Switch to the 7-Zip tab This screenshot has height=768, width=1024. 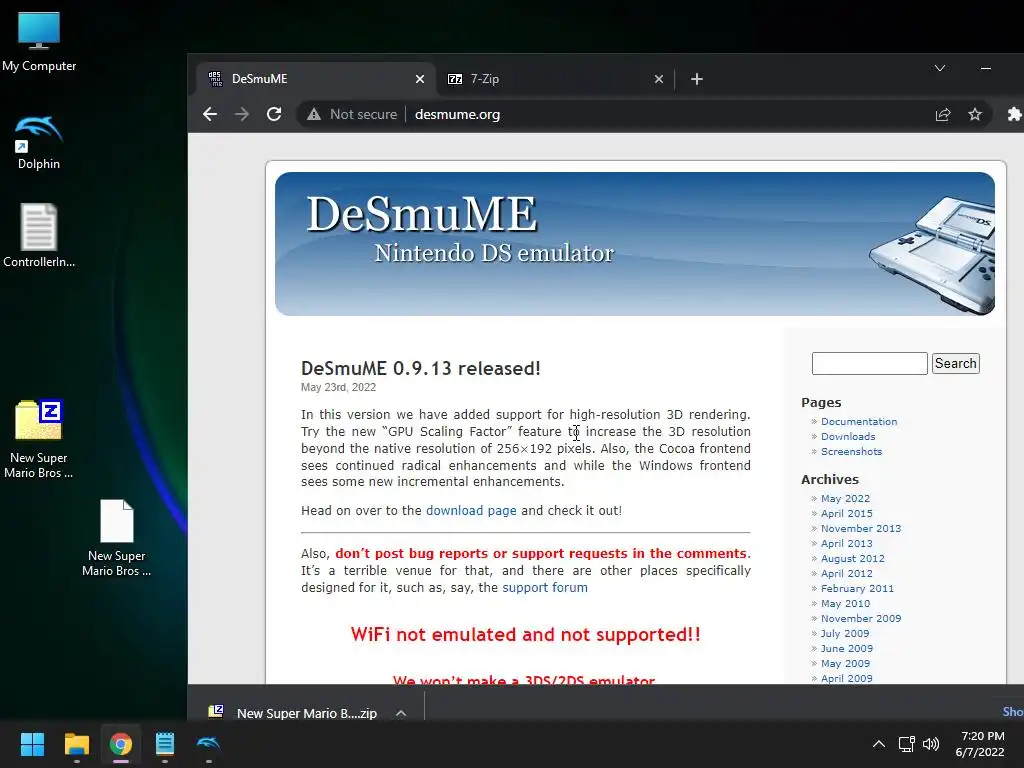click(555, 79)
